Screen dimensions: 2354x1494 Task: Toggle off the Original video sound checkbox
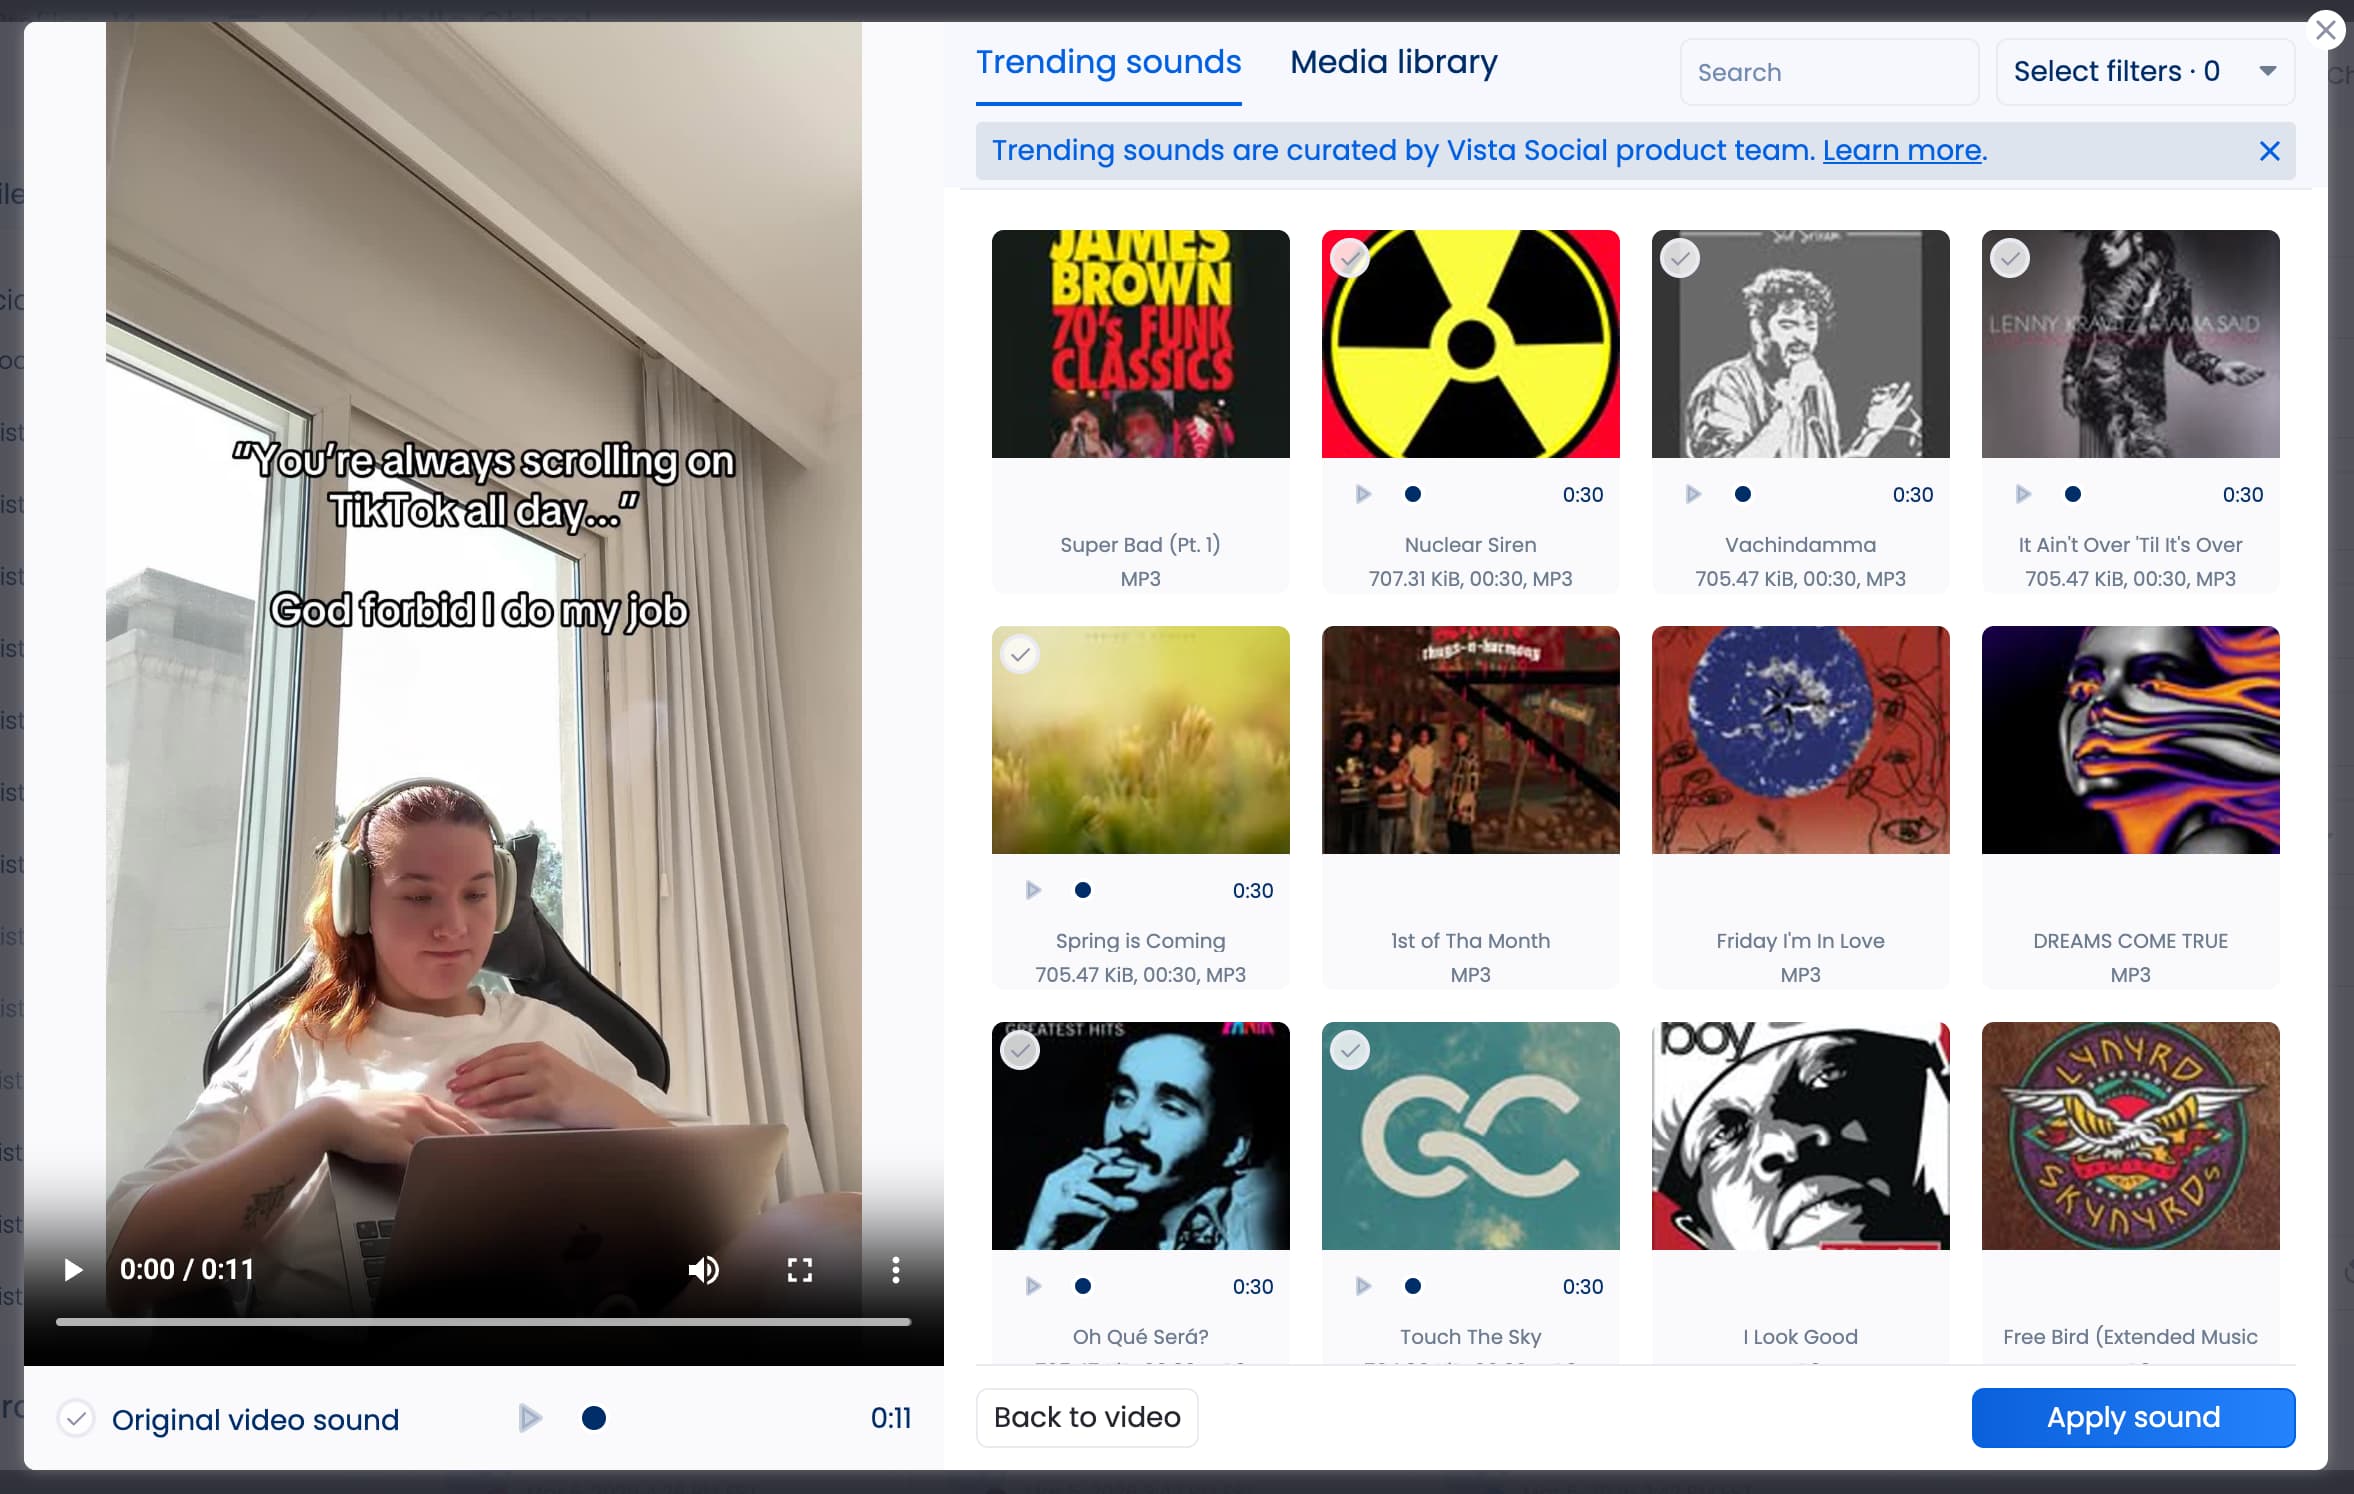pyautogui.click(x=76, y=1418)
